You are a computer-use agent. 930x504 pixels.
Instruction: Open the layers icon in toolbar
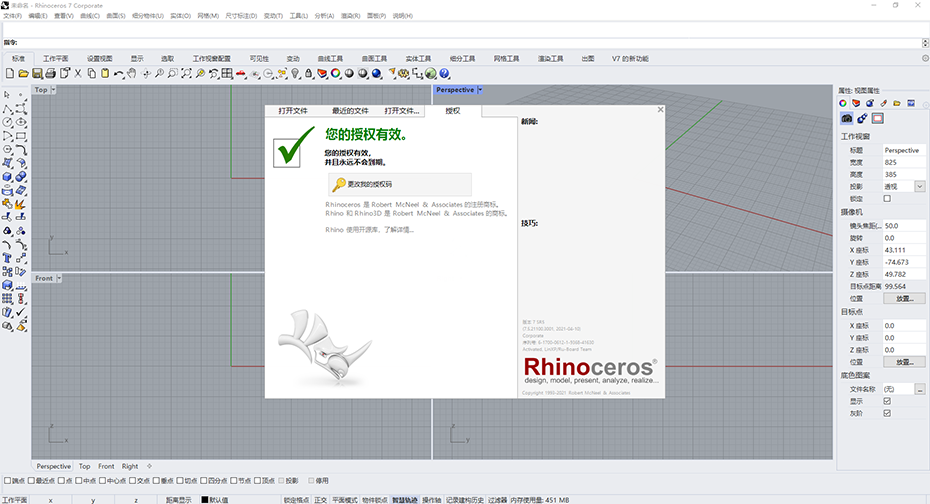(322, 74)
